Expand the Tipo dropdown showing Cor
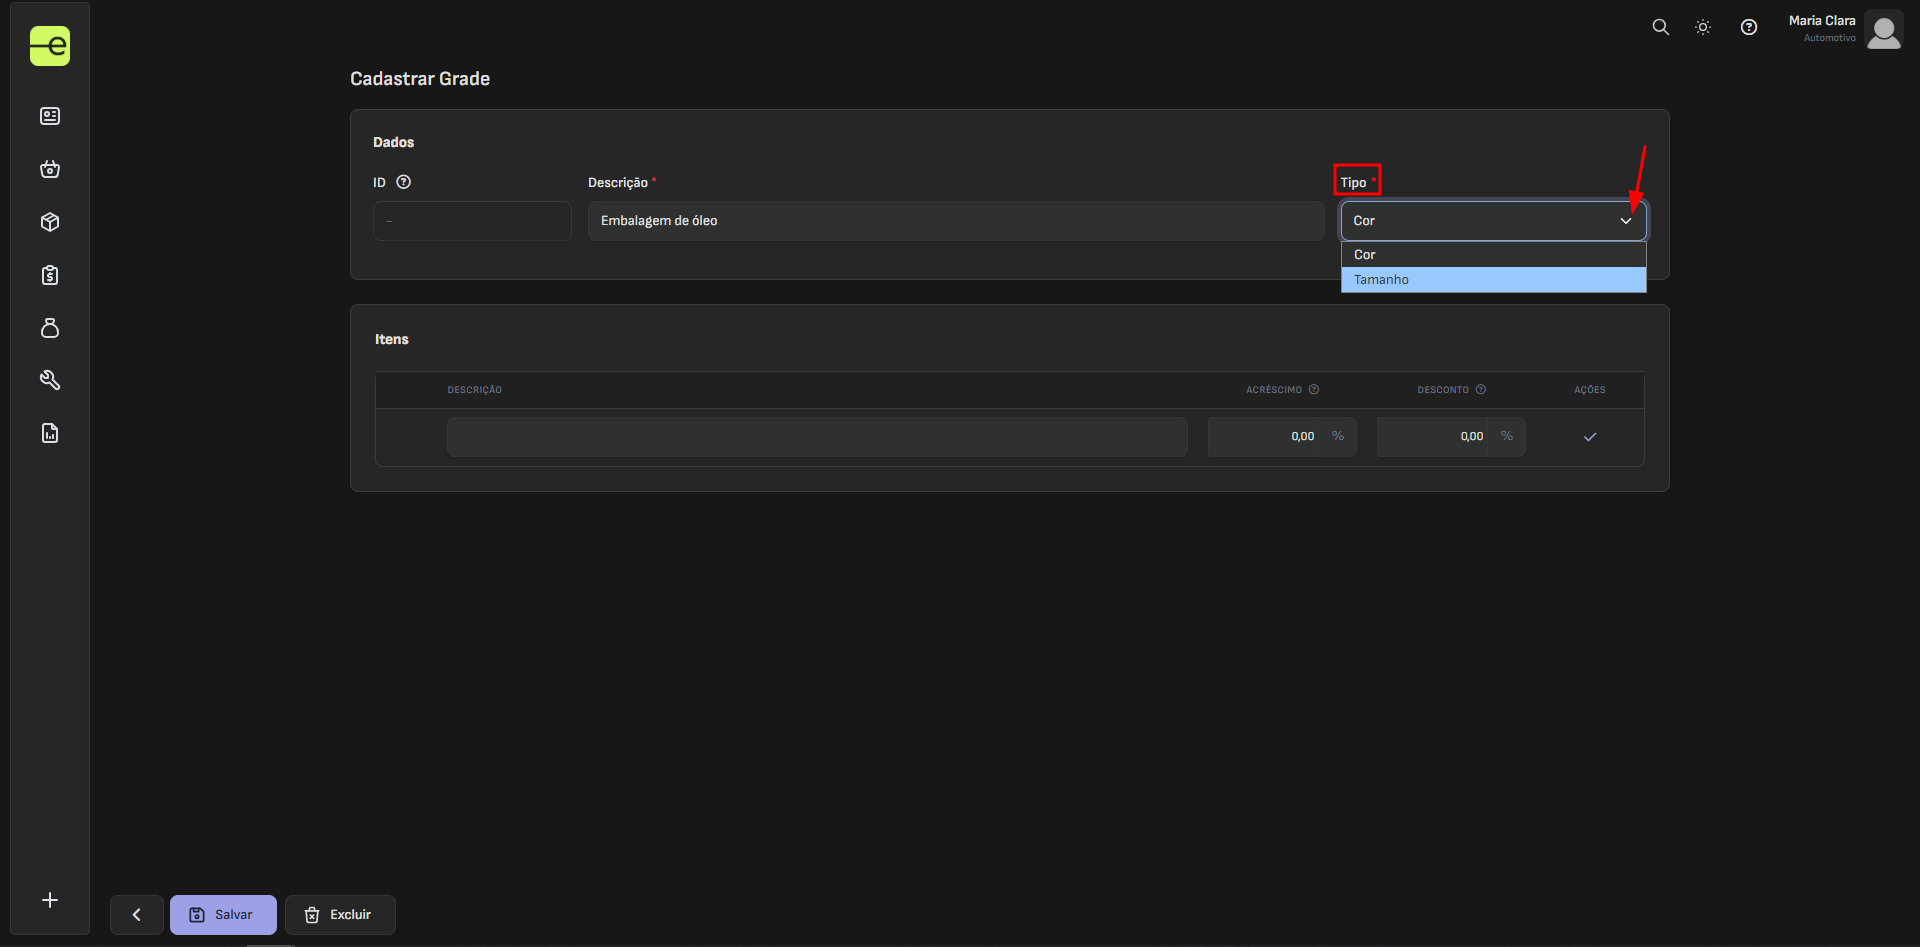The width and height of the screenshot is (1920, 947). 1492,221
